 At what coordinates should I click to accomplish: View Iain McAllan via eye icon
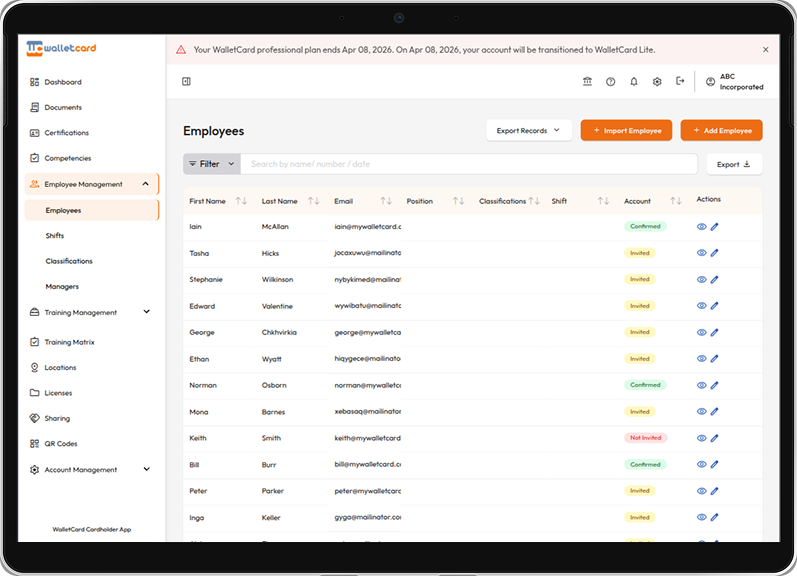pyautogui.click(x=701, y=227)
